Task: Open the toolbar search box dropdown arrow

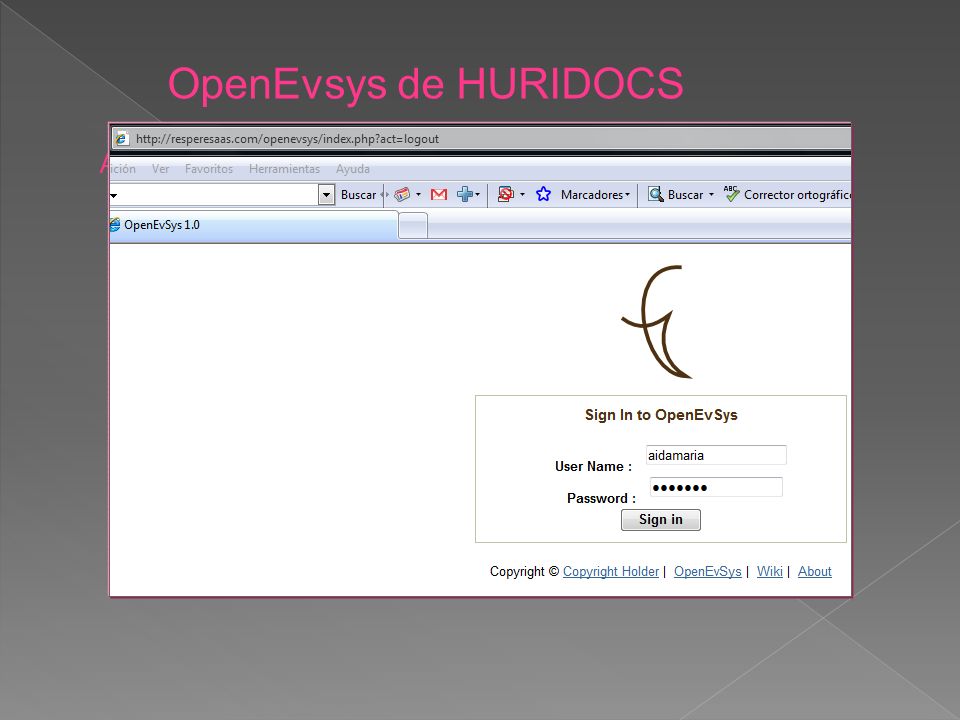Action: tap(326, 195)
